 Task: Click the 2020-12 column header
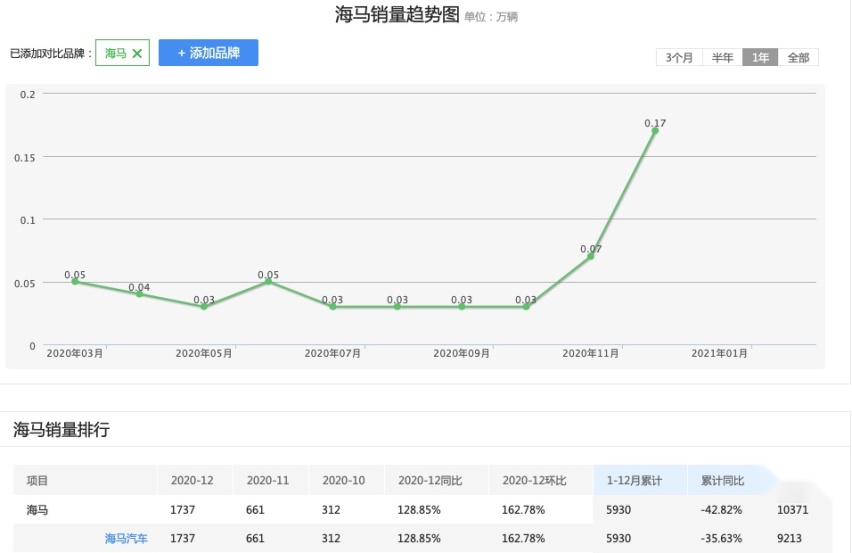coord(195,480)
